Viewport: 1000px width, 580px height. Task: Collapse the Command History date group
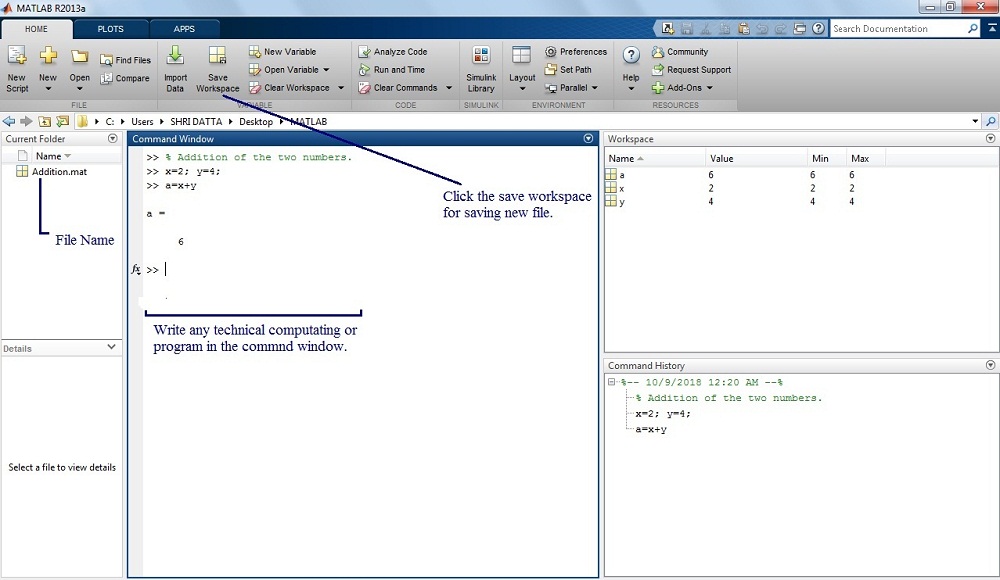[x=612, y=382]
